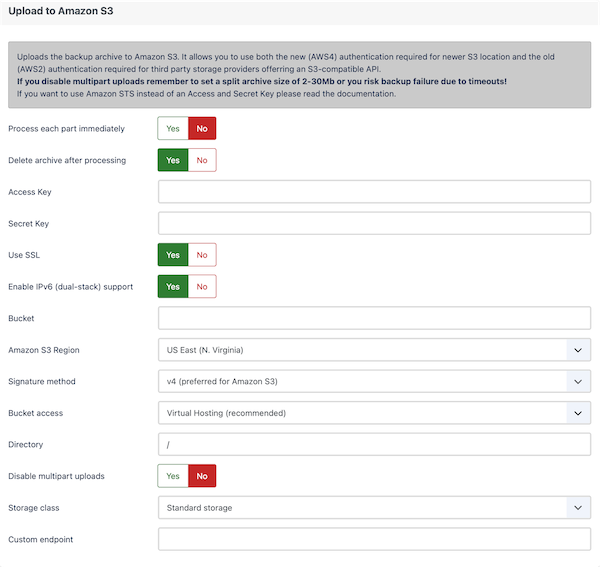Set Process each part immediately to Yes
Image resolution: width=600 pixels, height=567 pixels.
(173, 129)
